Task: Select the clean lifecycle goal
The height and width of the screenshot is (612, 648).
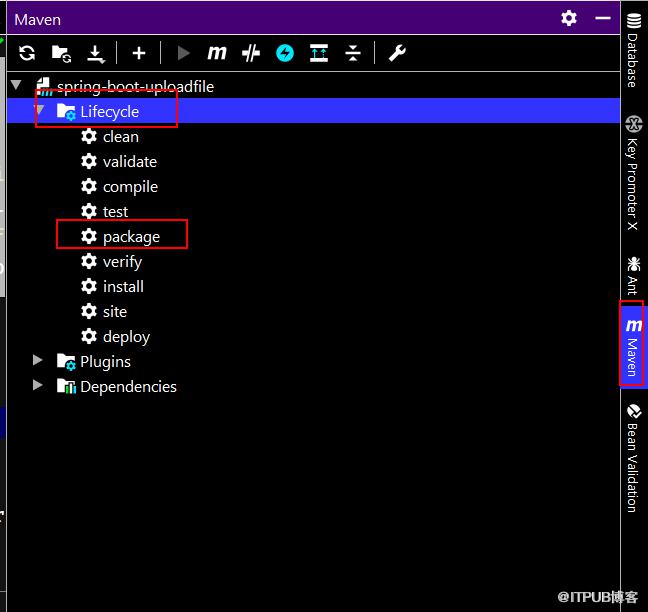Action: click(121, 137)
